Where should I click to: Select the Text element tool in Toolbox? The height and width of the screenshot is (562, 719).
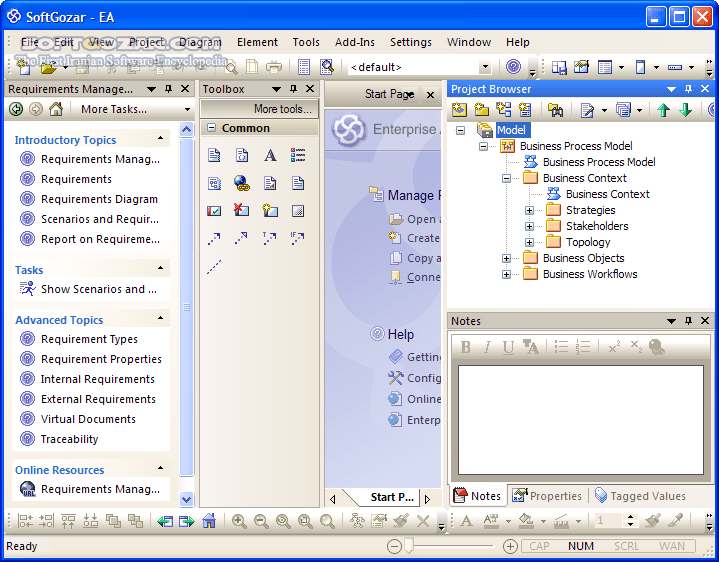[270, 156]
